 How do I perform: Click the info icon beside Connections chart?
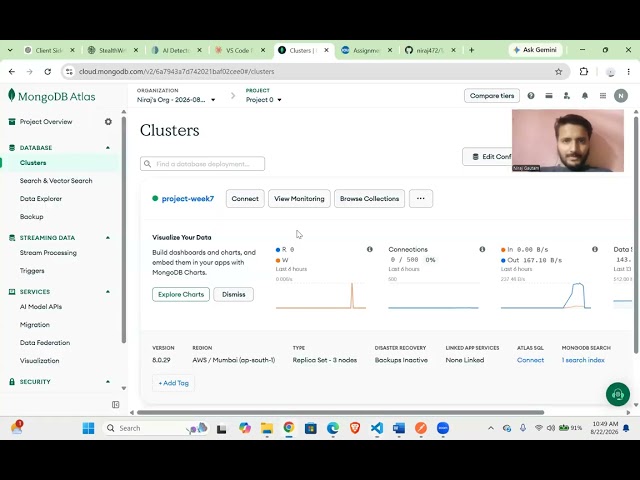click(482, 249)
